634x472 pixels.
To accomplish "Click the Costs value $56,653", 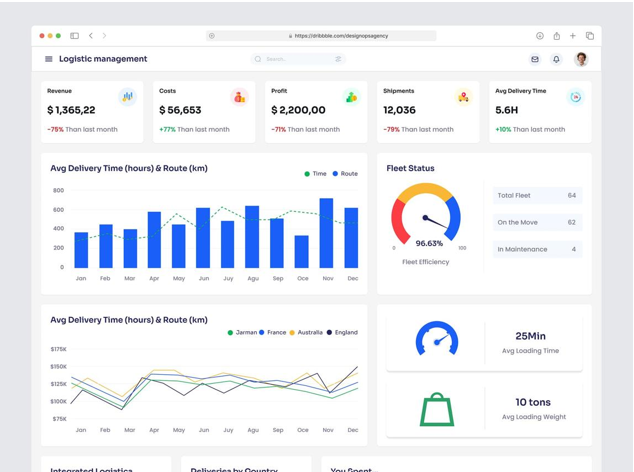I will pos(180,110).
